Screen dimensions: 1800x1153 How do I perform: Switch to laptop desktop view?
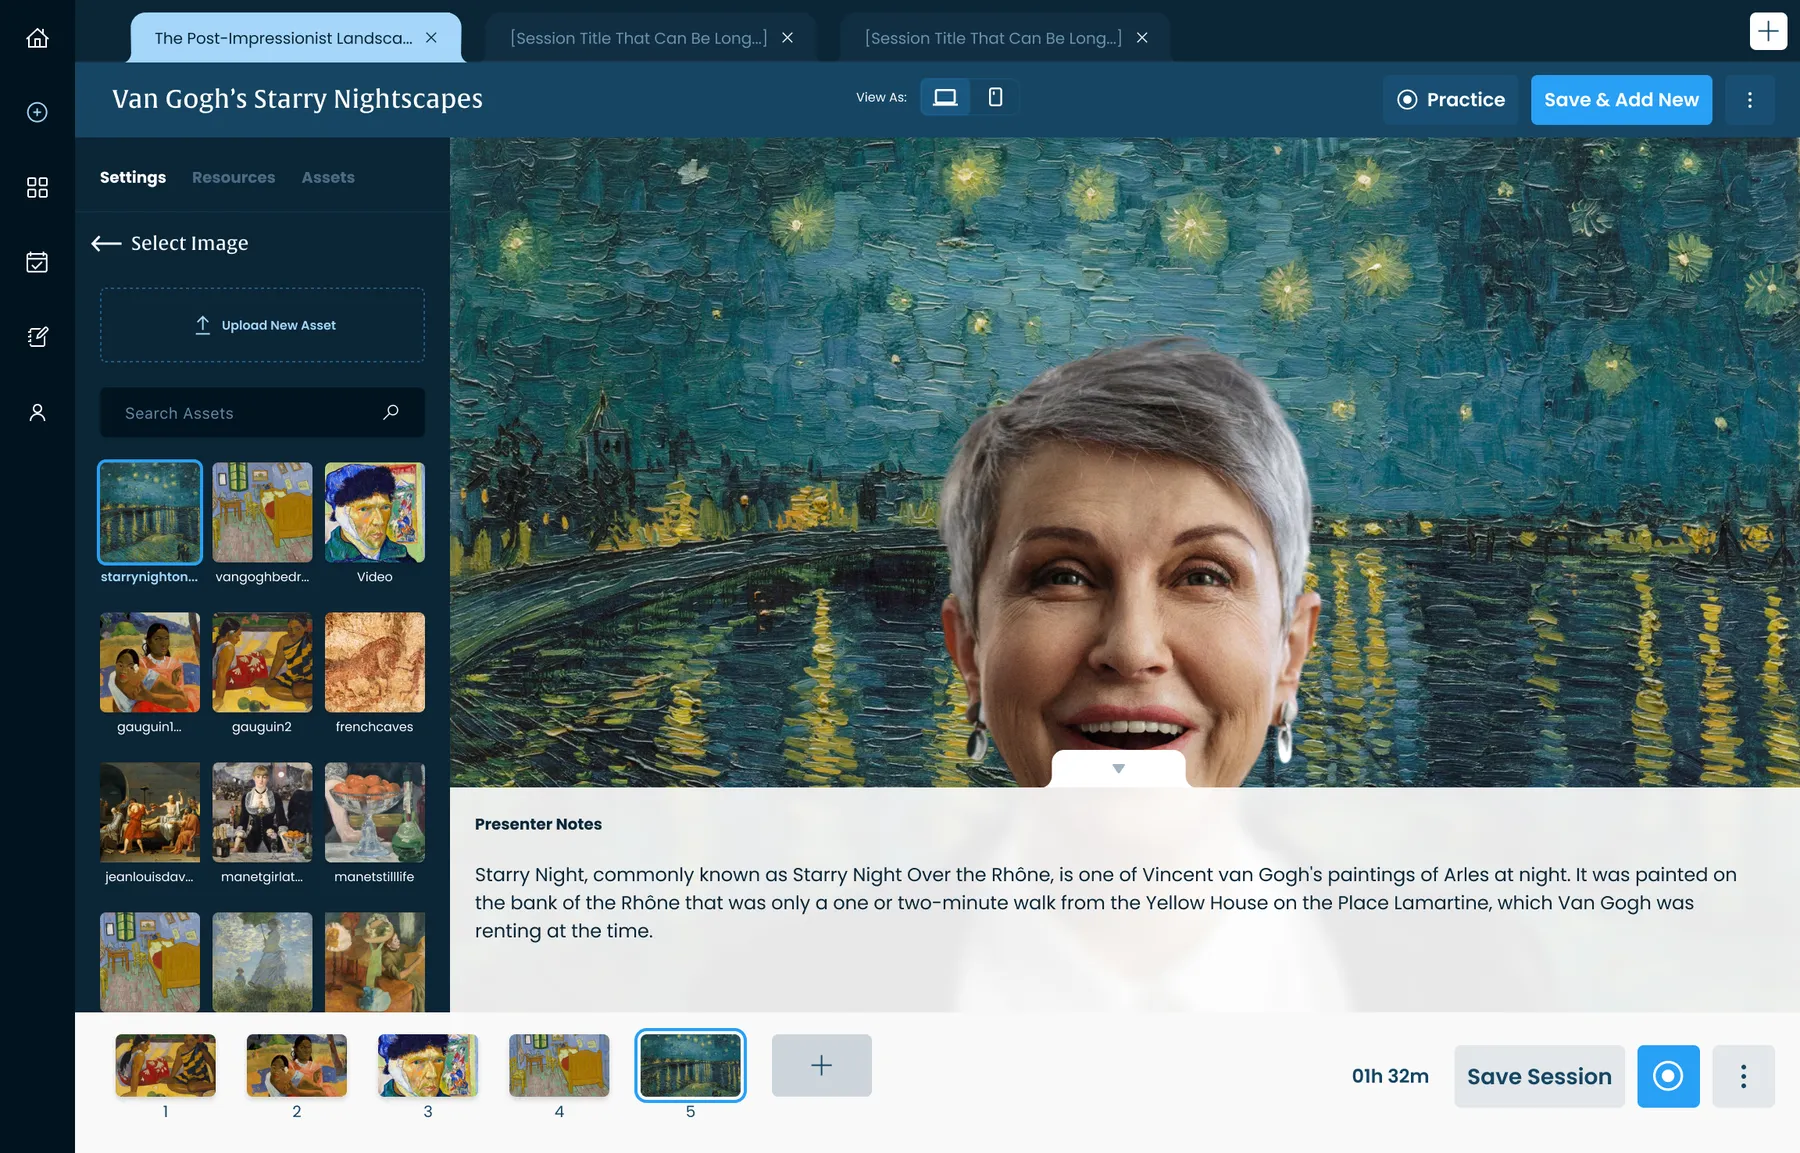pyautogui.click(x=945, y=97)
